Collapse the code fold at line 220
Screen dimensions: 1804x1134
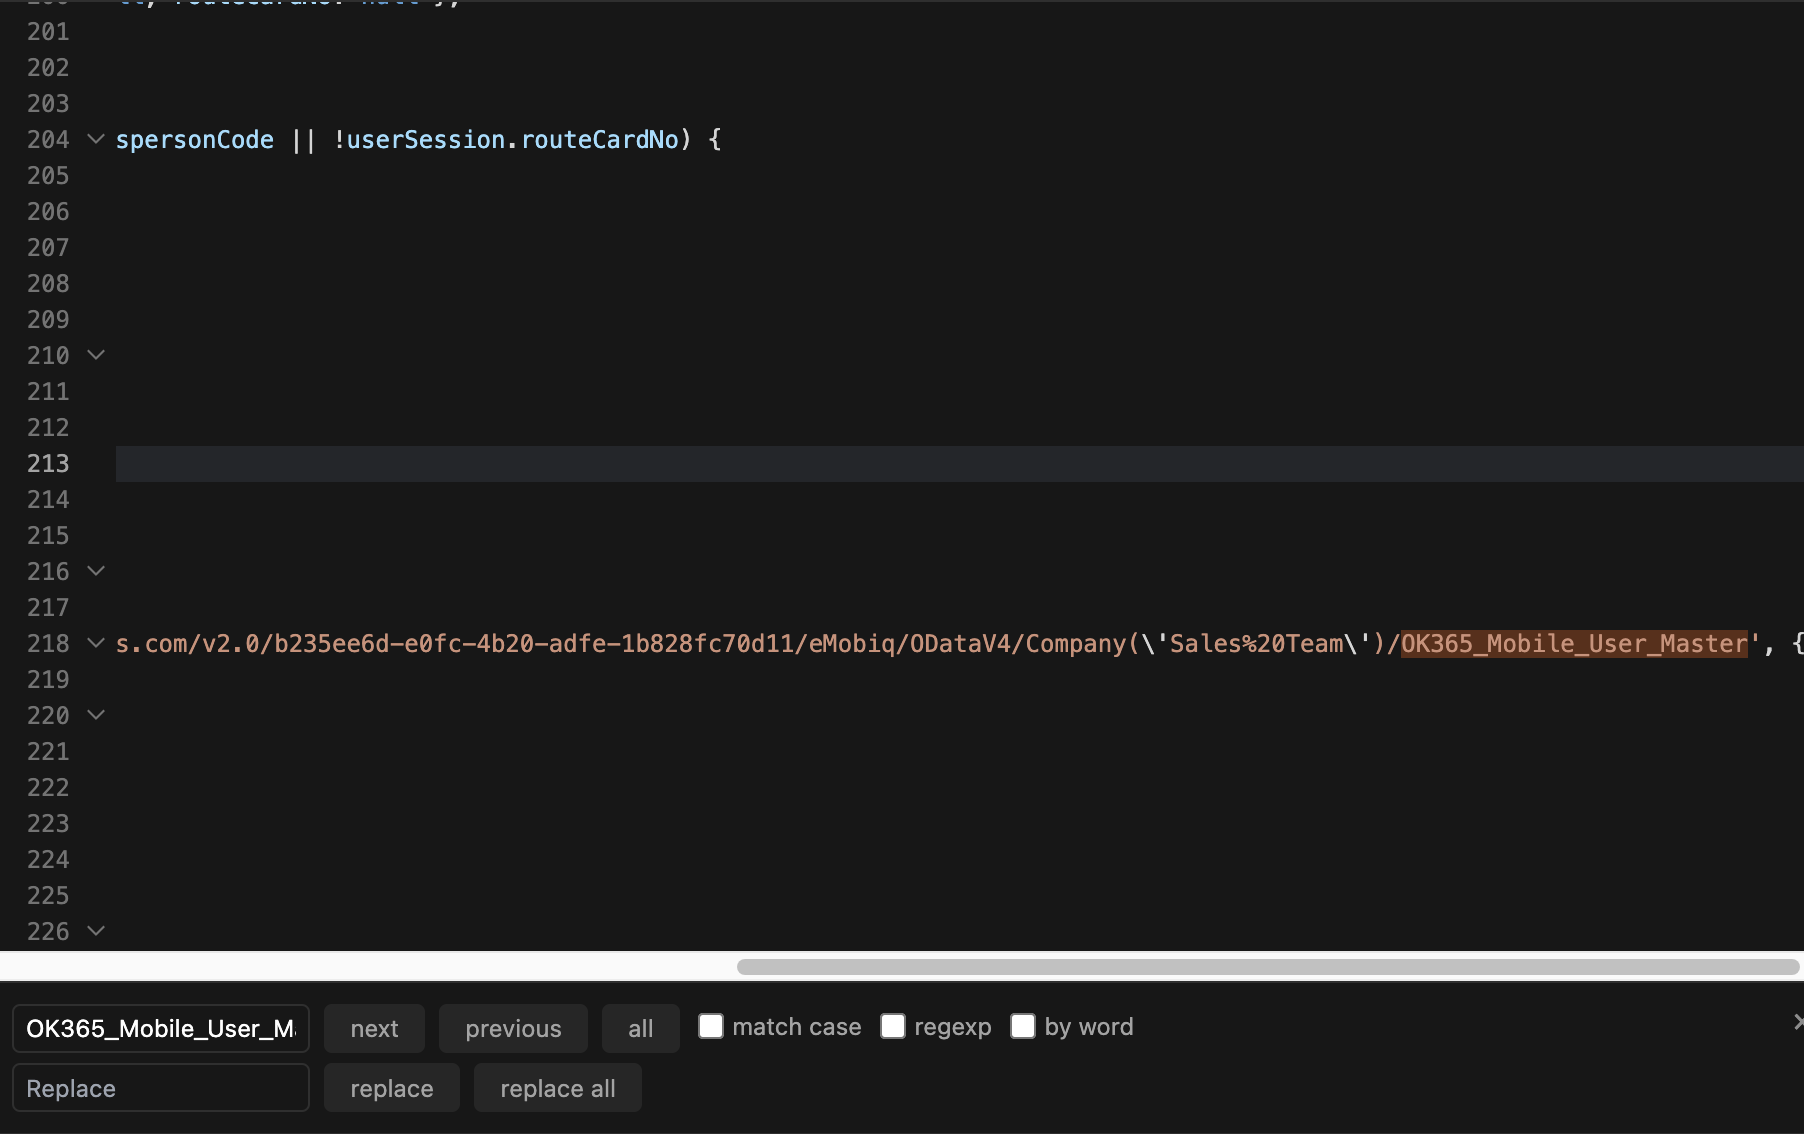[96, 715]
